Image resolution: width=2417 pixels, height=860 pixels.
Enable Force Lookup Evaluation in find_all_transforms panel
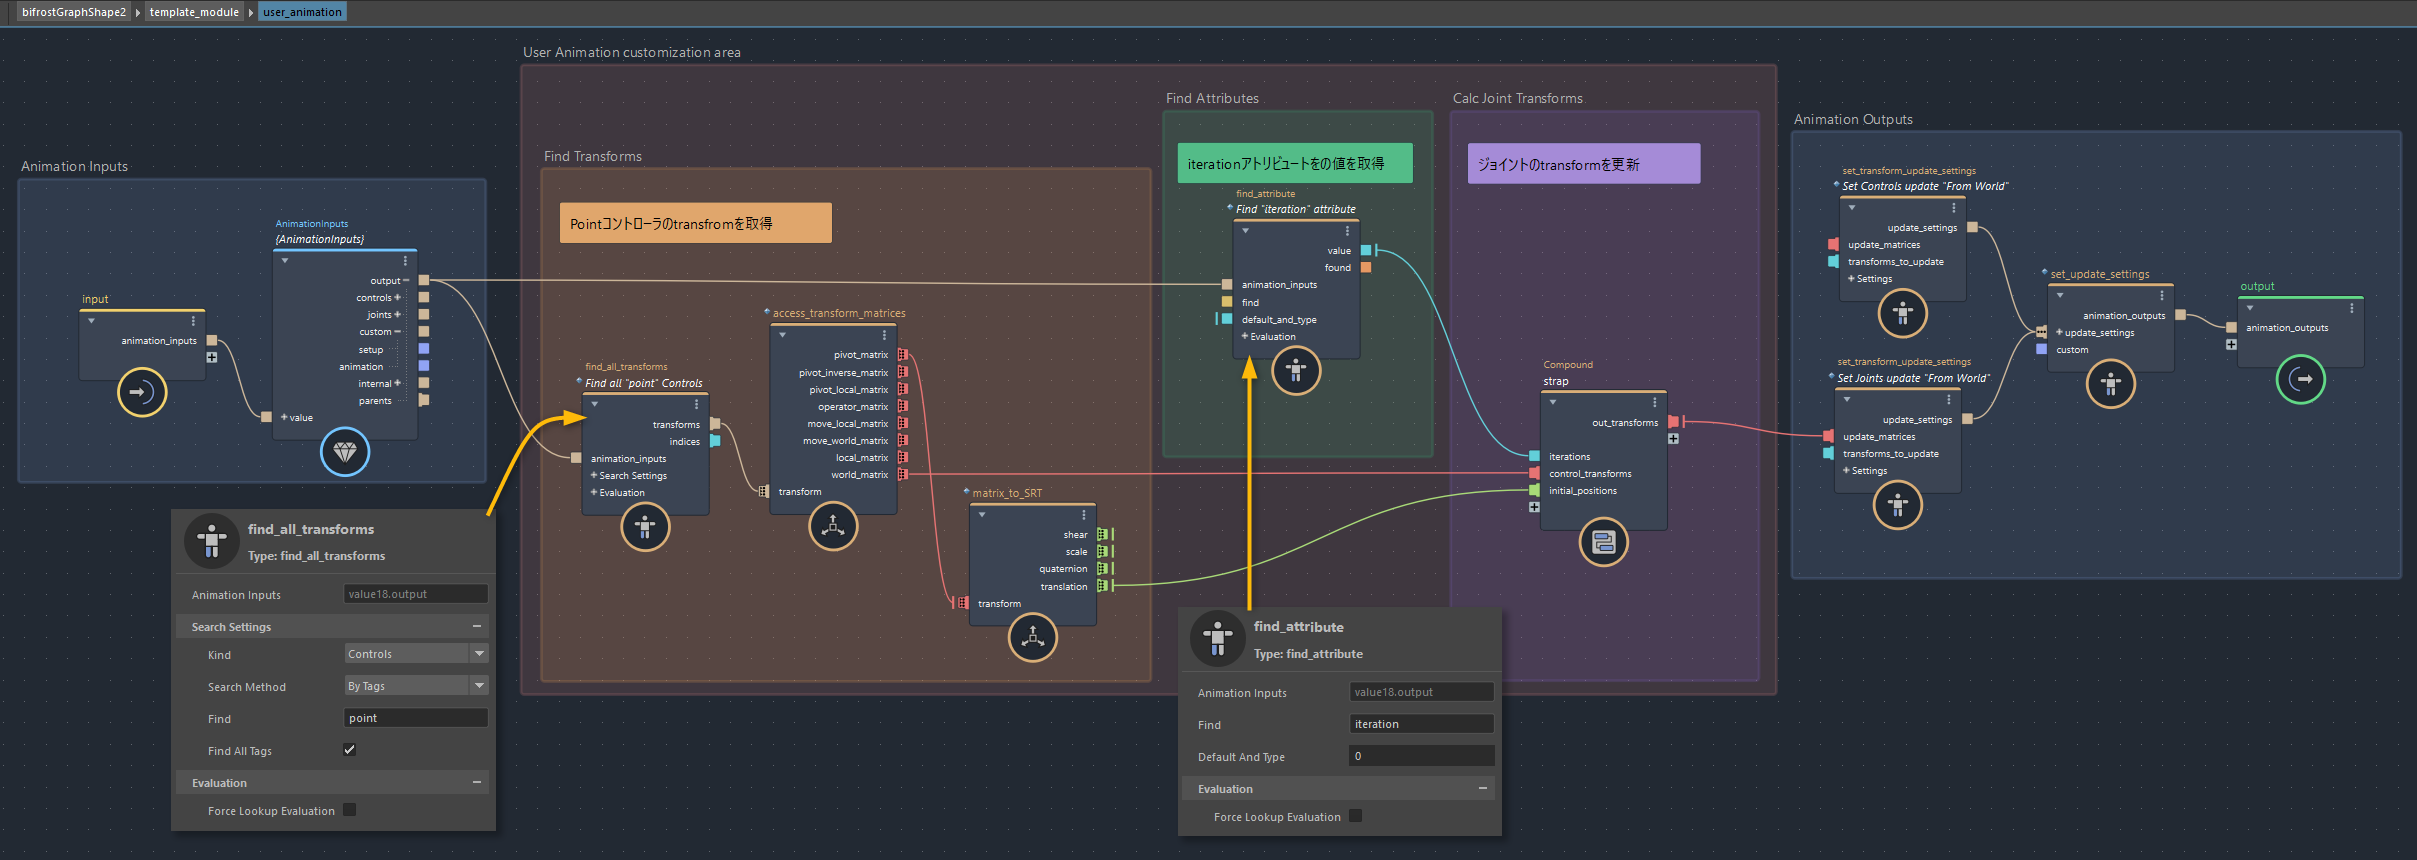(350, 810)
